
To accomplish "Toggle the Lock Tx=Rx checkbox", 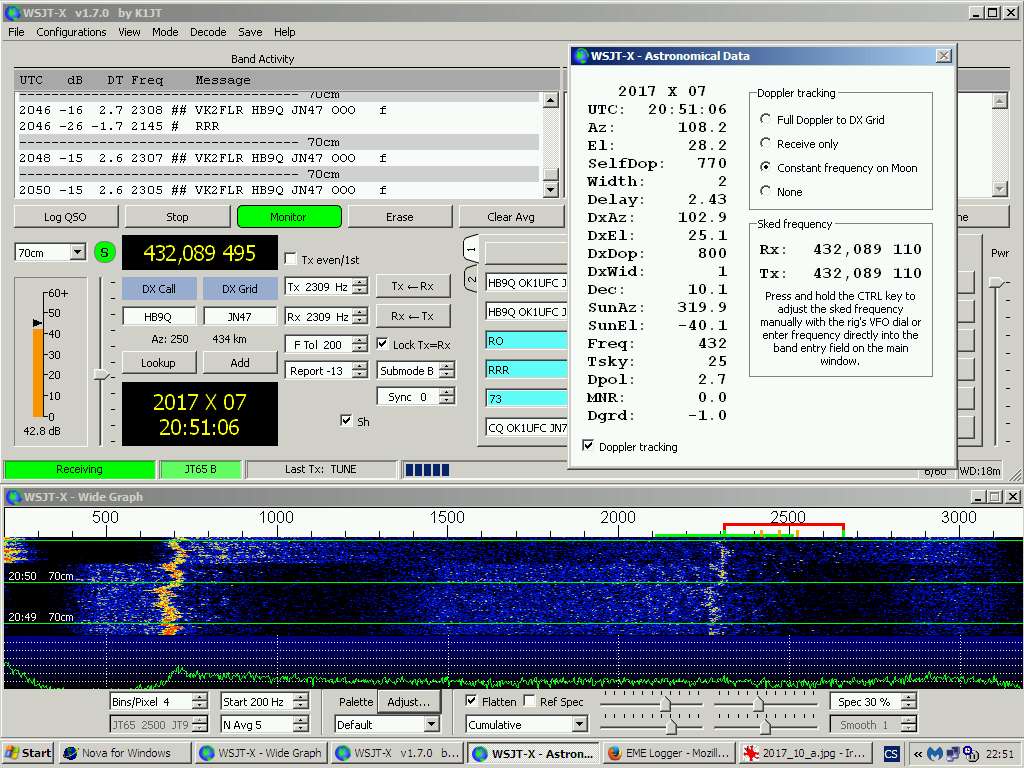I will coord(383,344).
